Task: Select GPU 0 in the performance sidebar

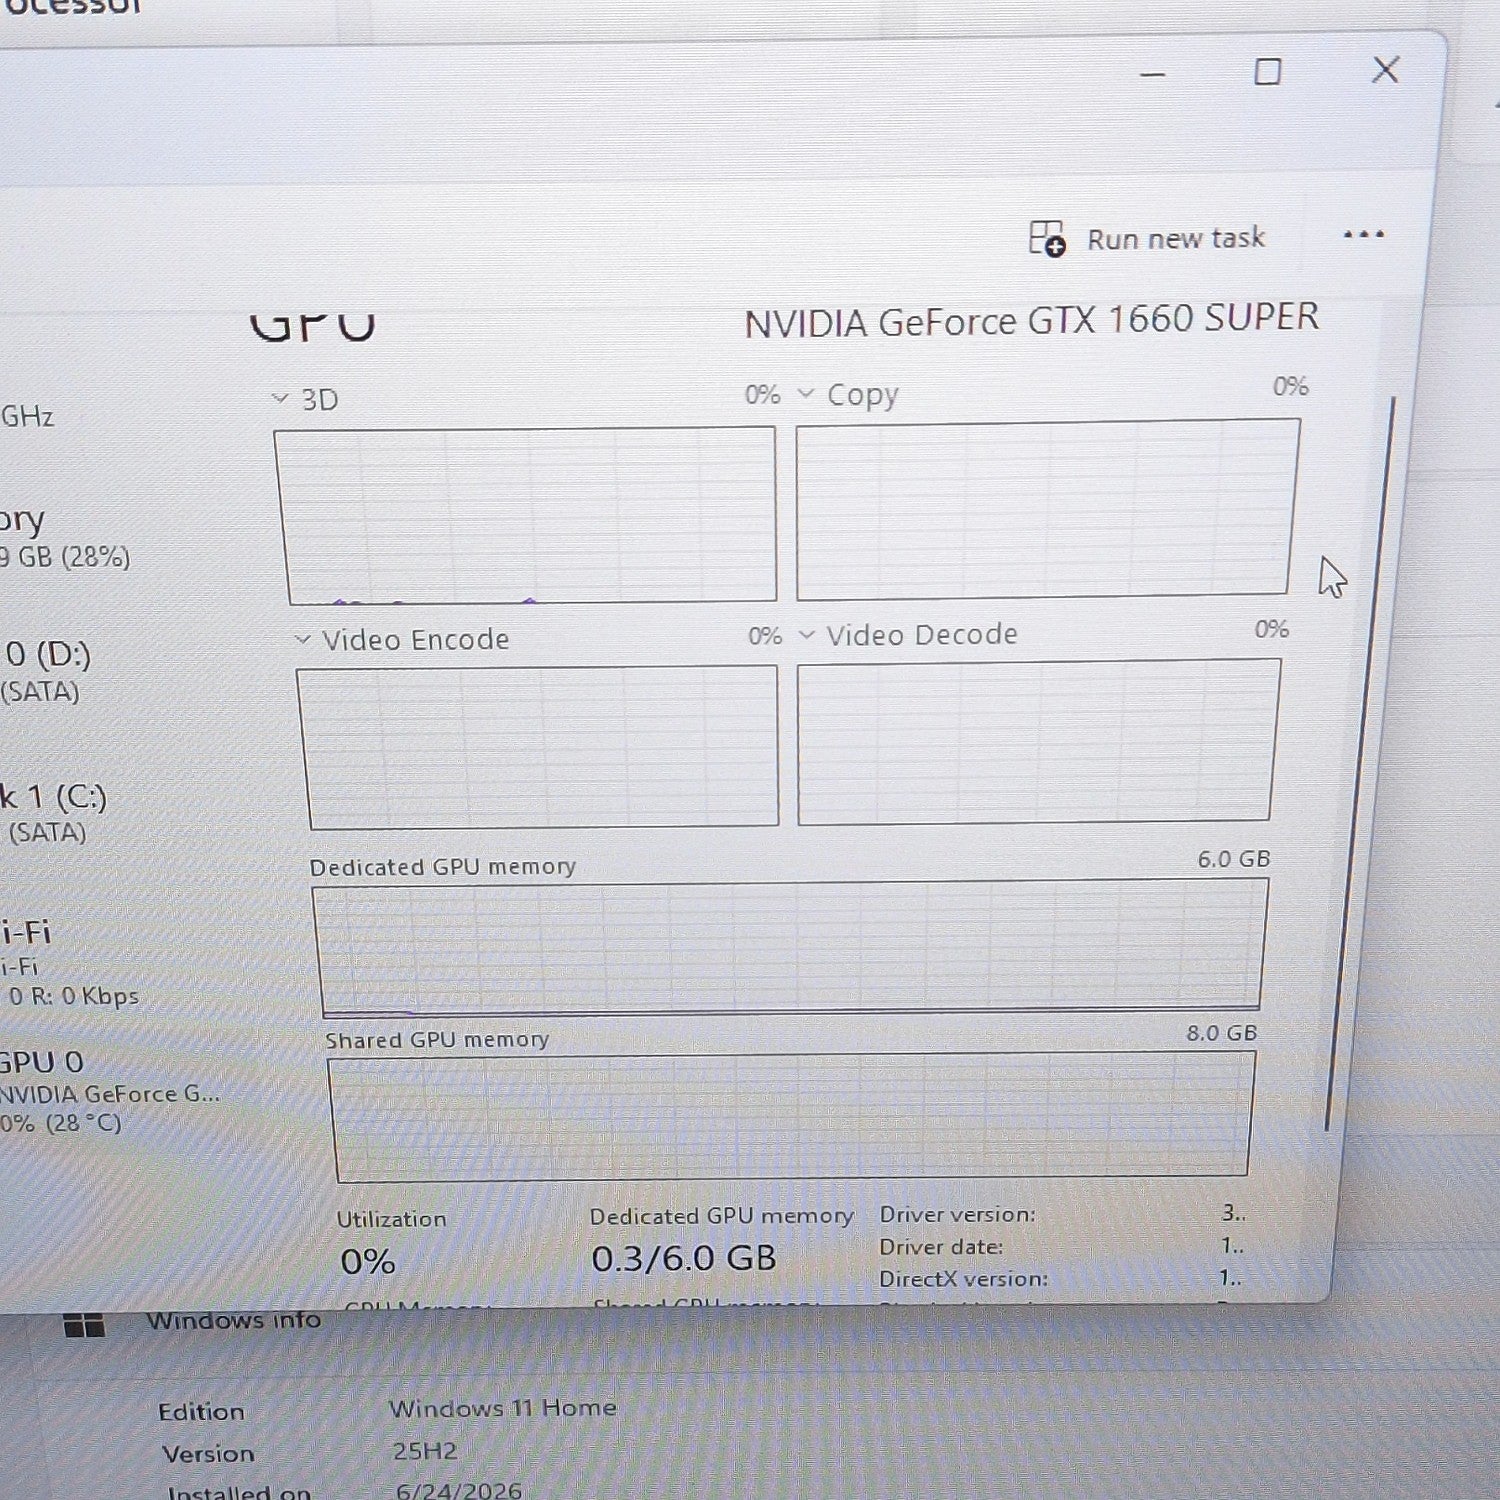Action: pos(110,1092)
